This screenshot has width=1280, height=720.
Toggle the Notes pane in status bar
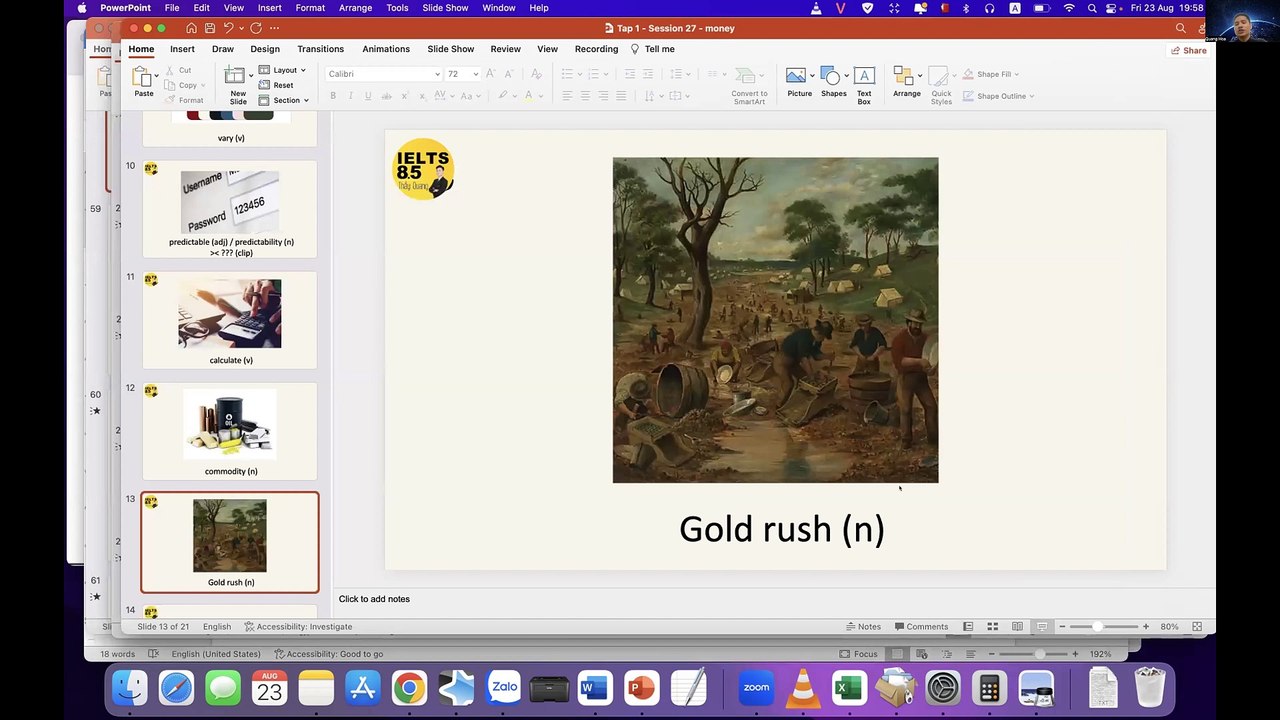pos(864,627)
